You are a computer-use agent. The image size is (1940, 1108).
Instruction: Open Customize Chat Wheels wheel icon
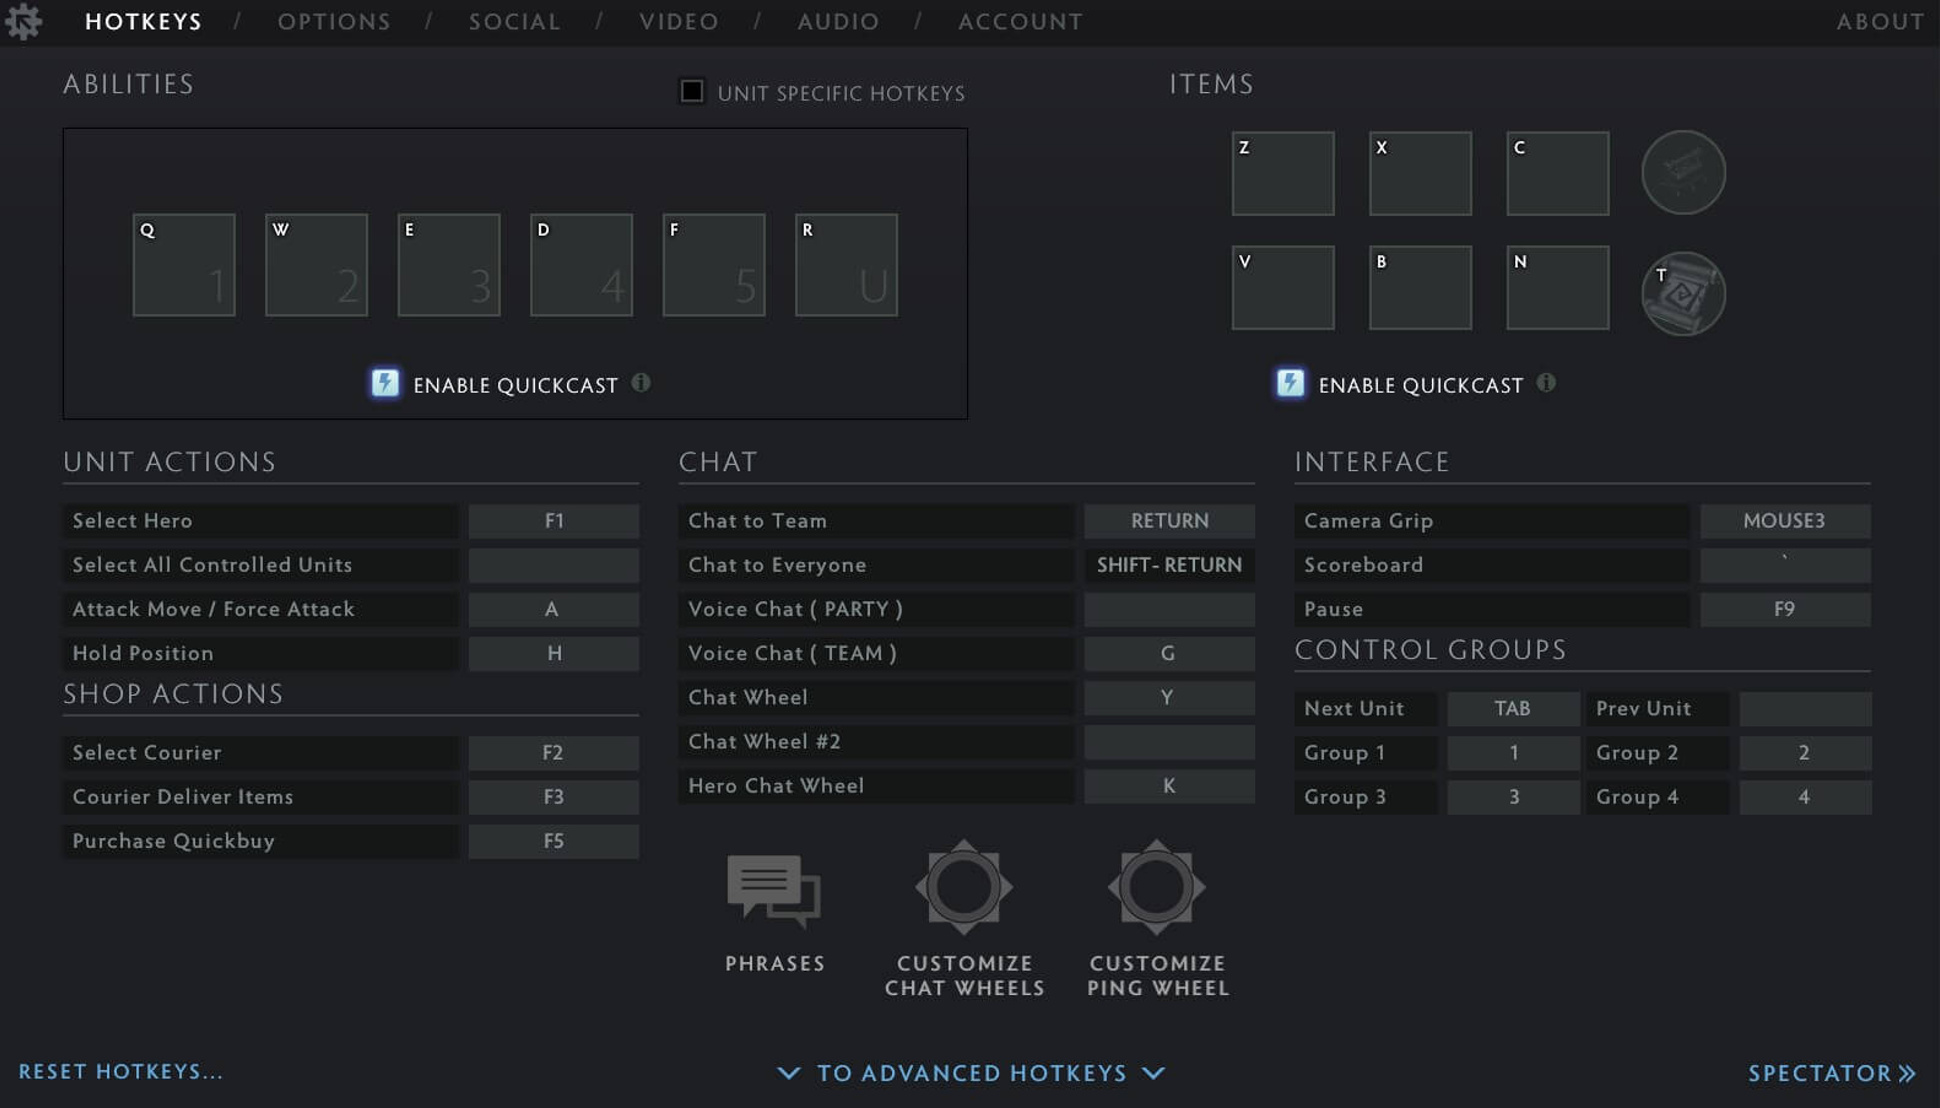964,887
